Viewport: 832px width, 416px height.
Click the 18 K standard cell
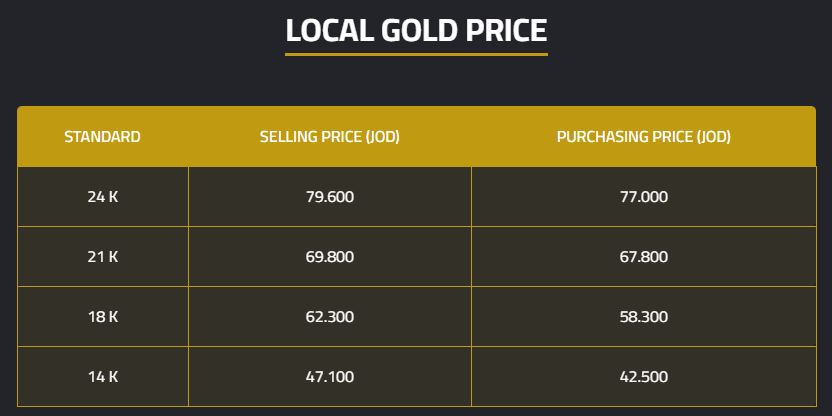pos(102,317)
